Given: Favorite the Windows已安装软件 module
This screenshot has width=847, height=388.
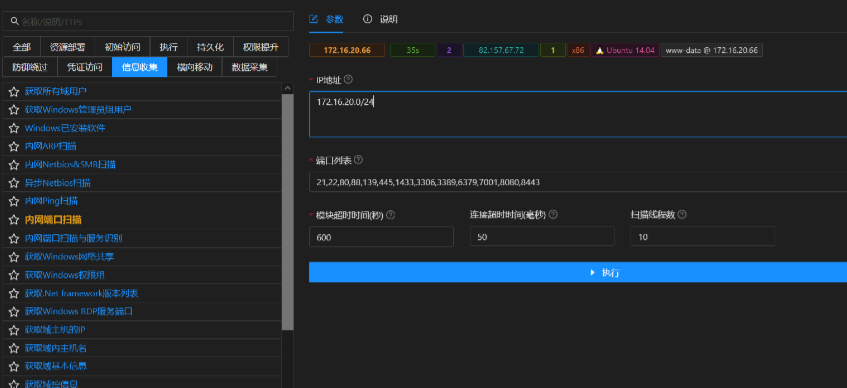Looking at the screenshot, I should tap(14, 128).
